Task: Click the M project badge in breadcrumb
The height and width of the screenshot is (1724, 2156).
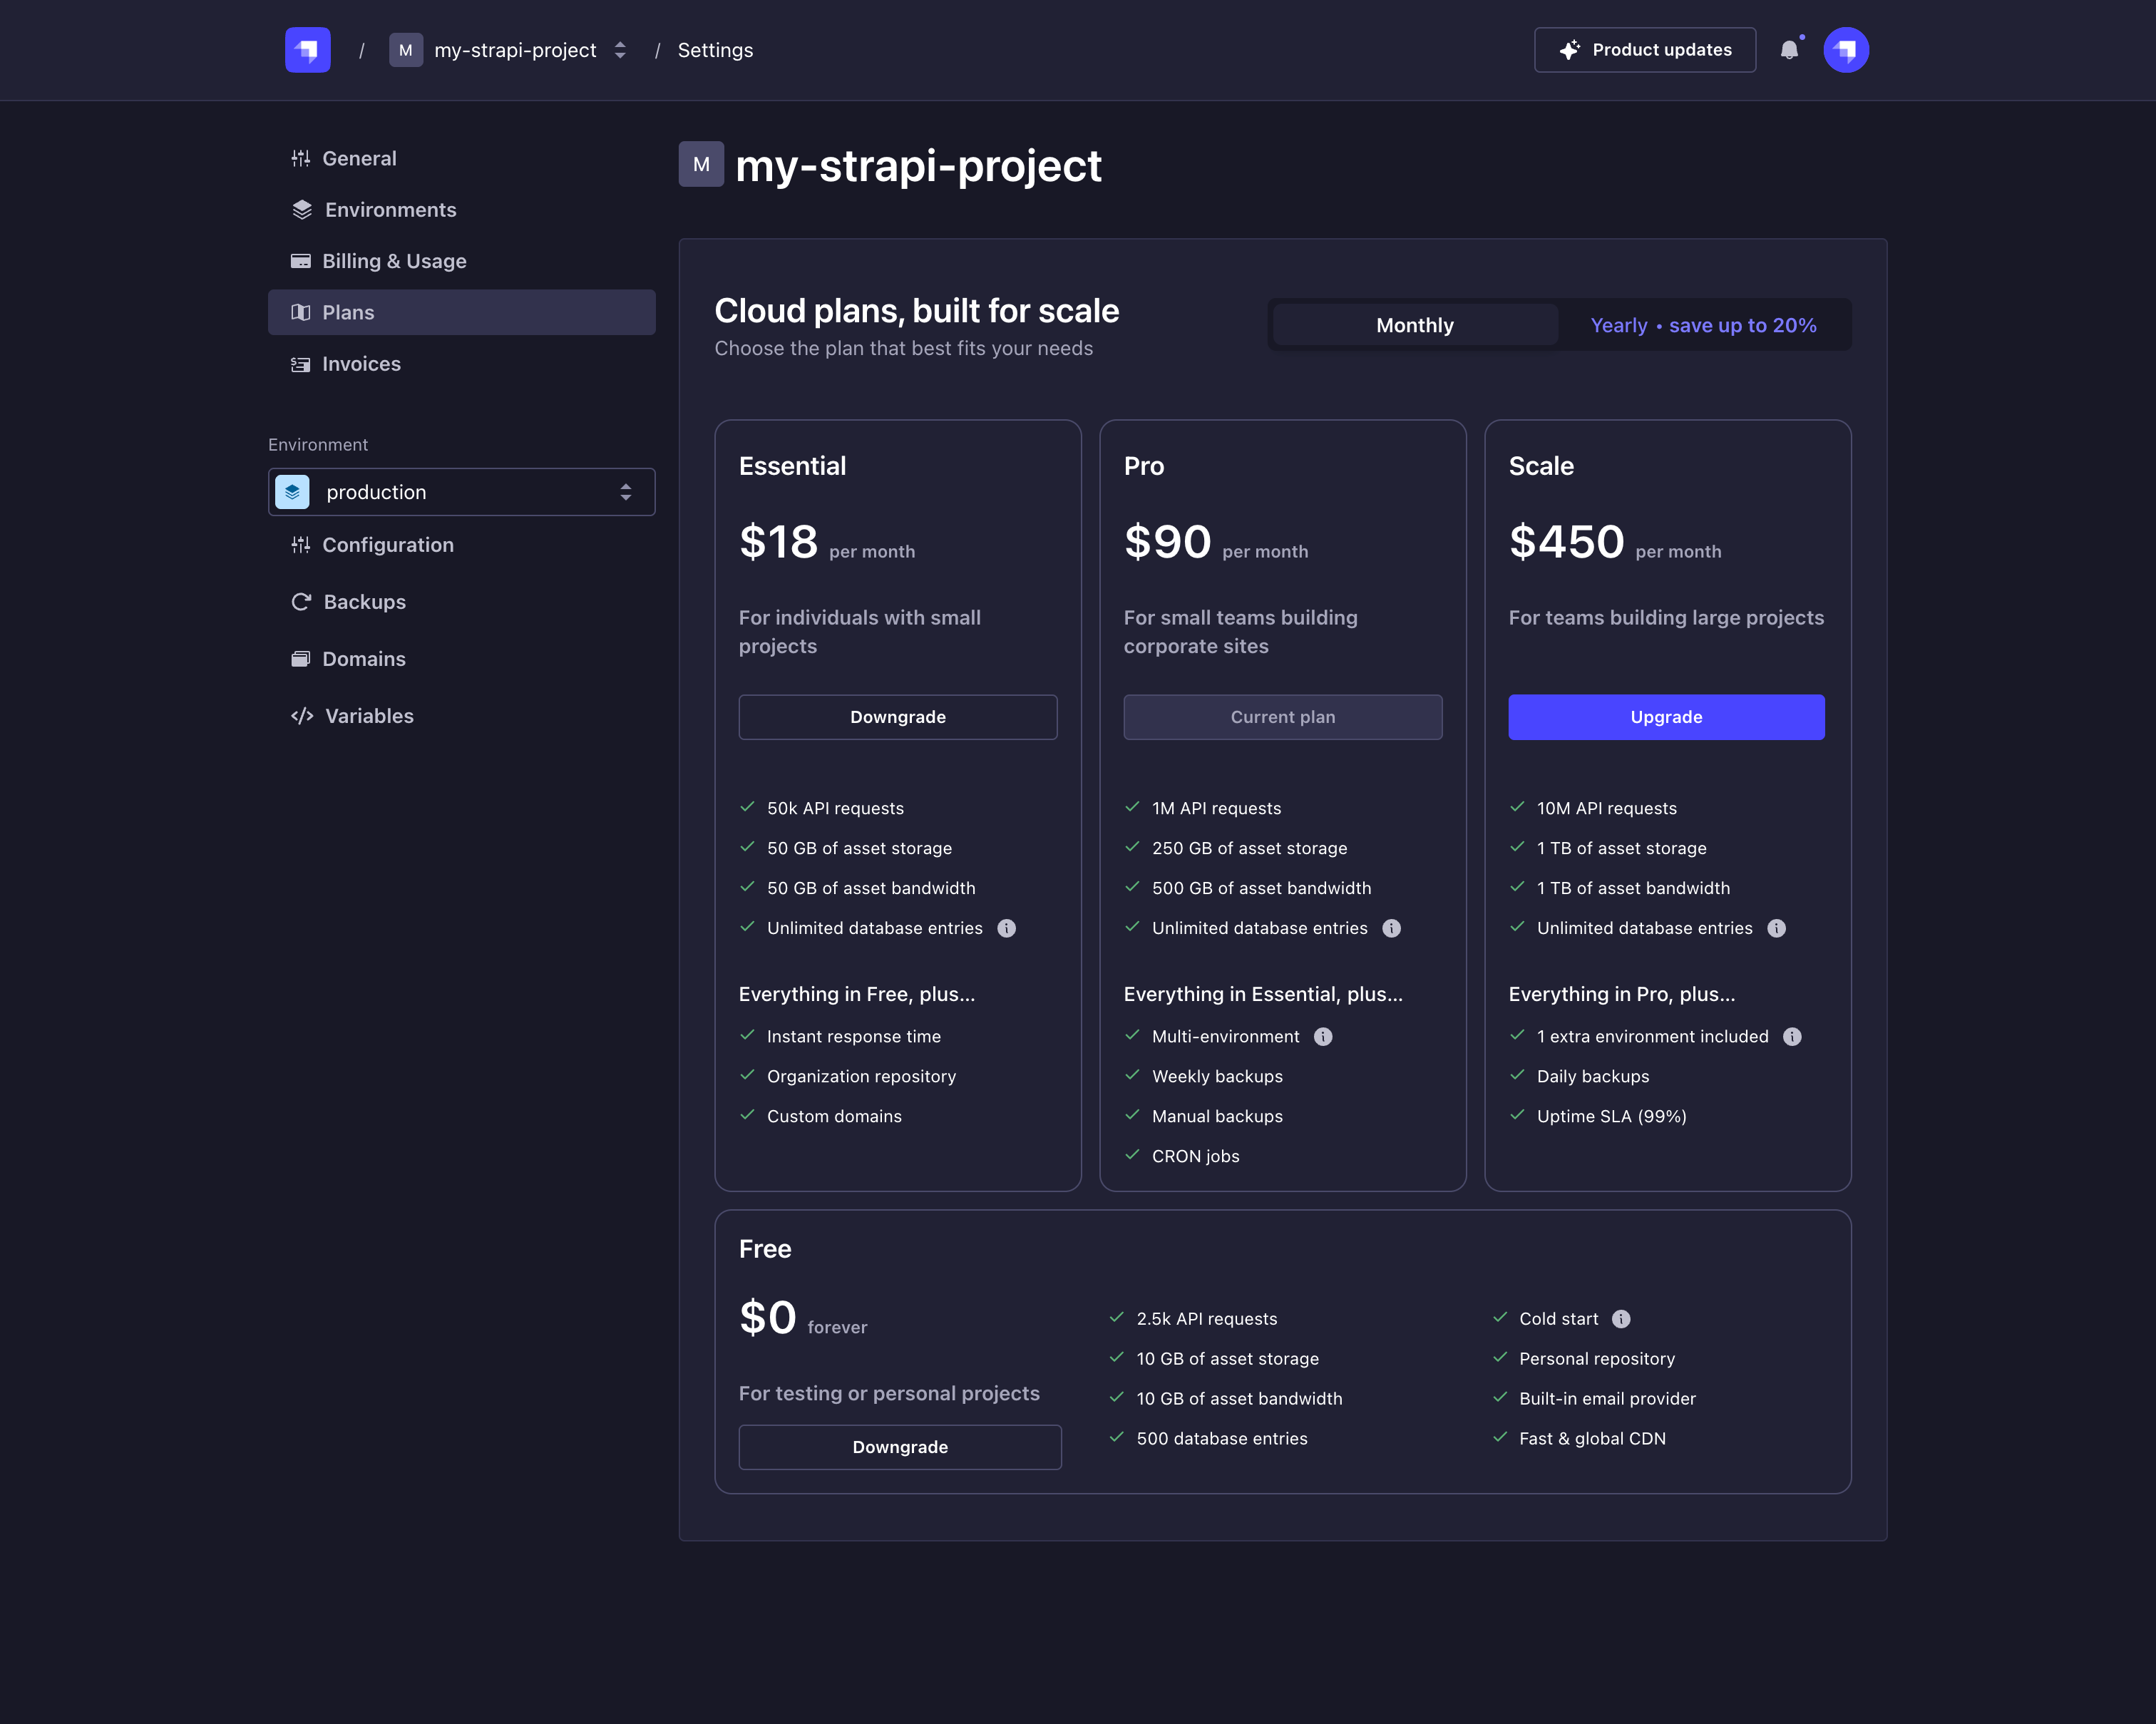Action: (406, 50)
